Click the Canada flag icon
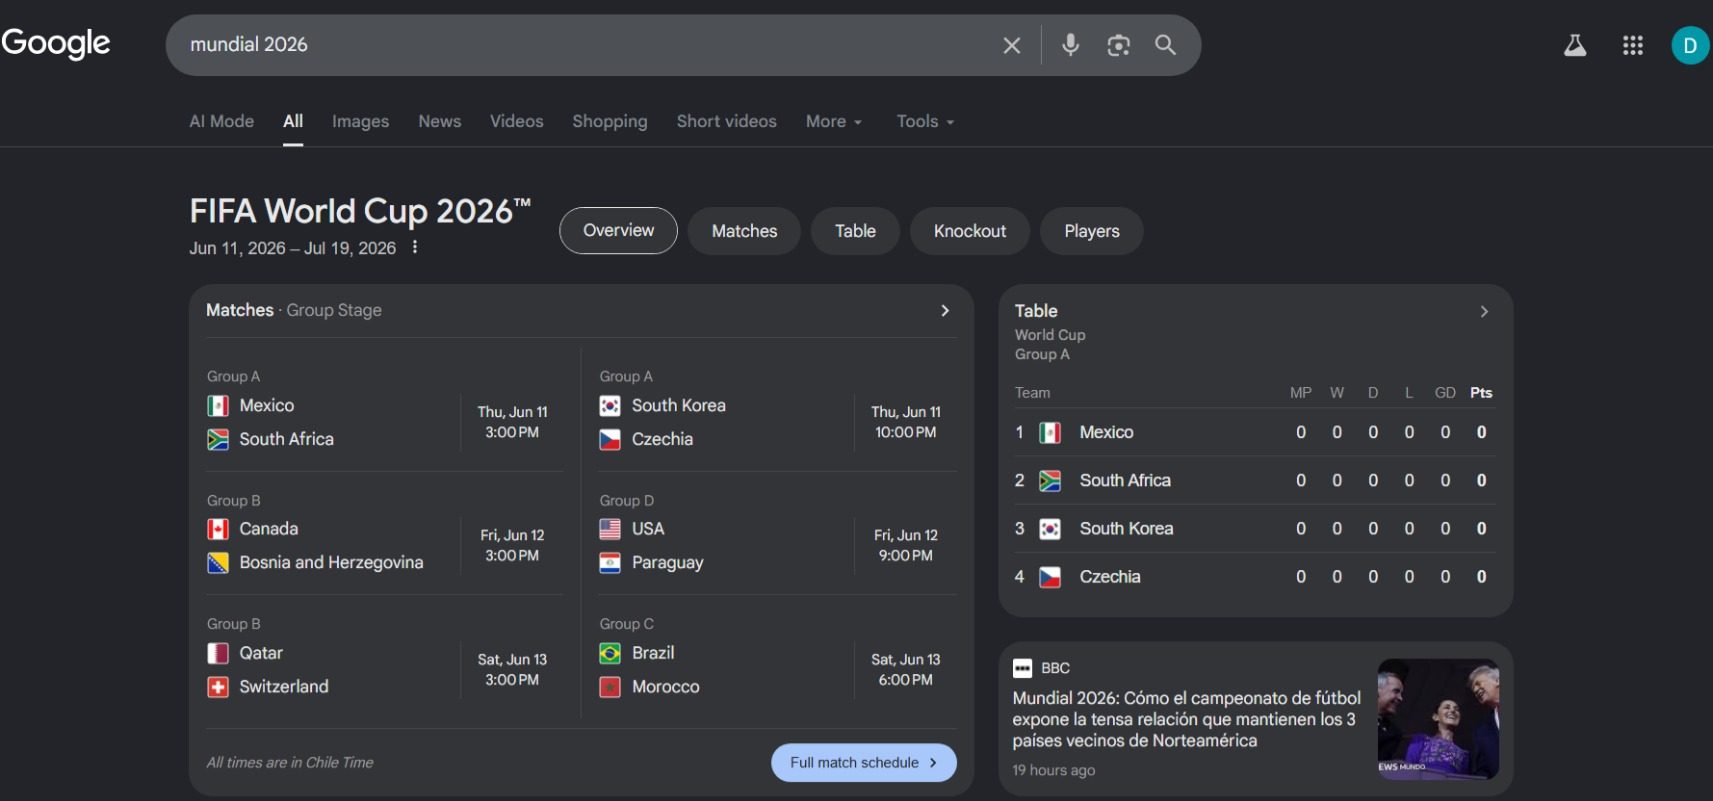This screenshot has width=1713, height=801. click(218, 529)
